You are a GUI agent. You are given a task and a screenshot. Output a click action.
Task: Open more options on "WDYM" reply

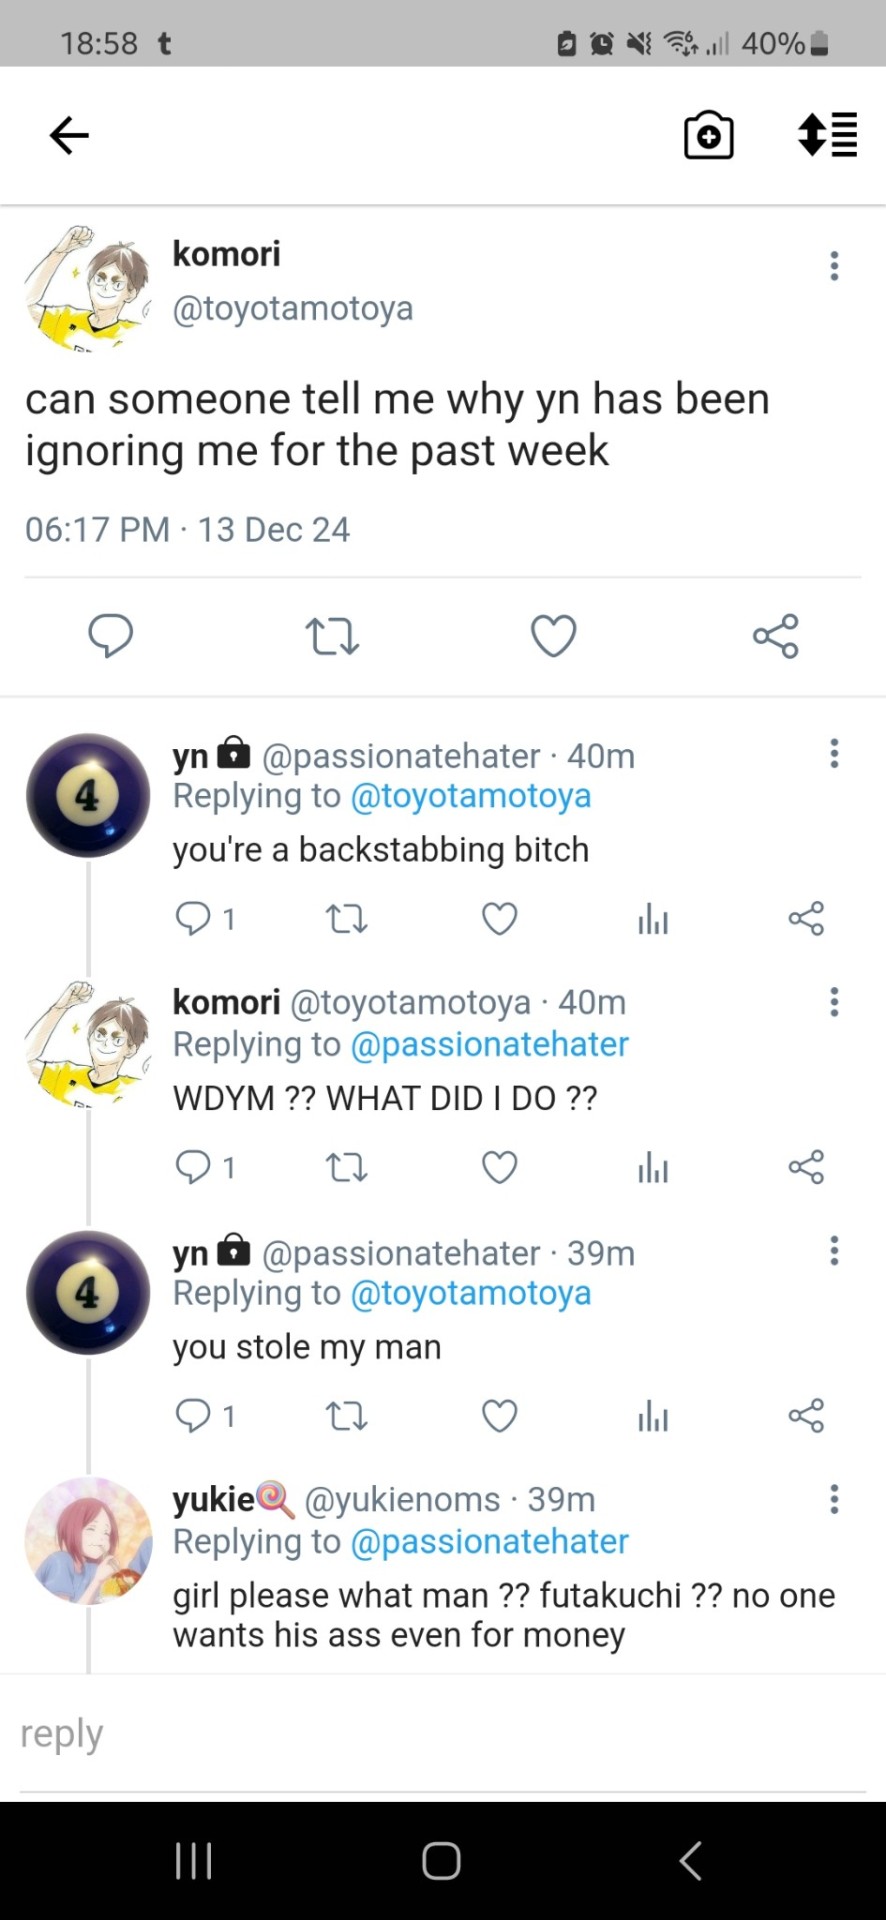[834, 1002]
